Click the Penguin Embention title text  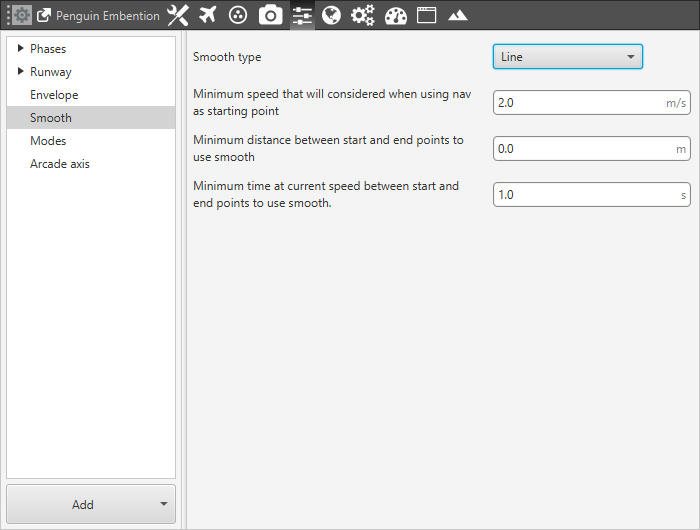click(108, 16)
